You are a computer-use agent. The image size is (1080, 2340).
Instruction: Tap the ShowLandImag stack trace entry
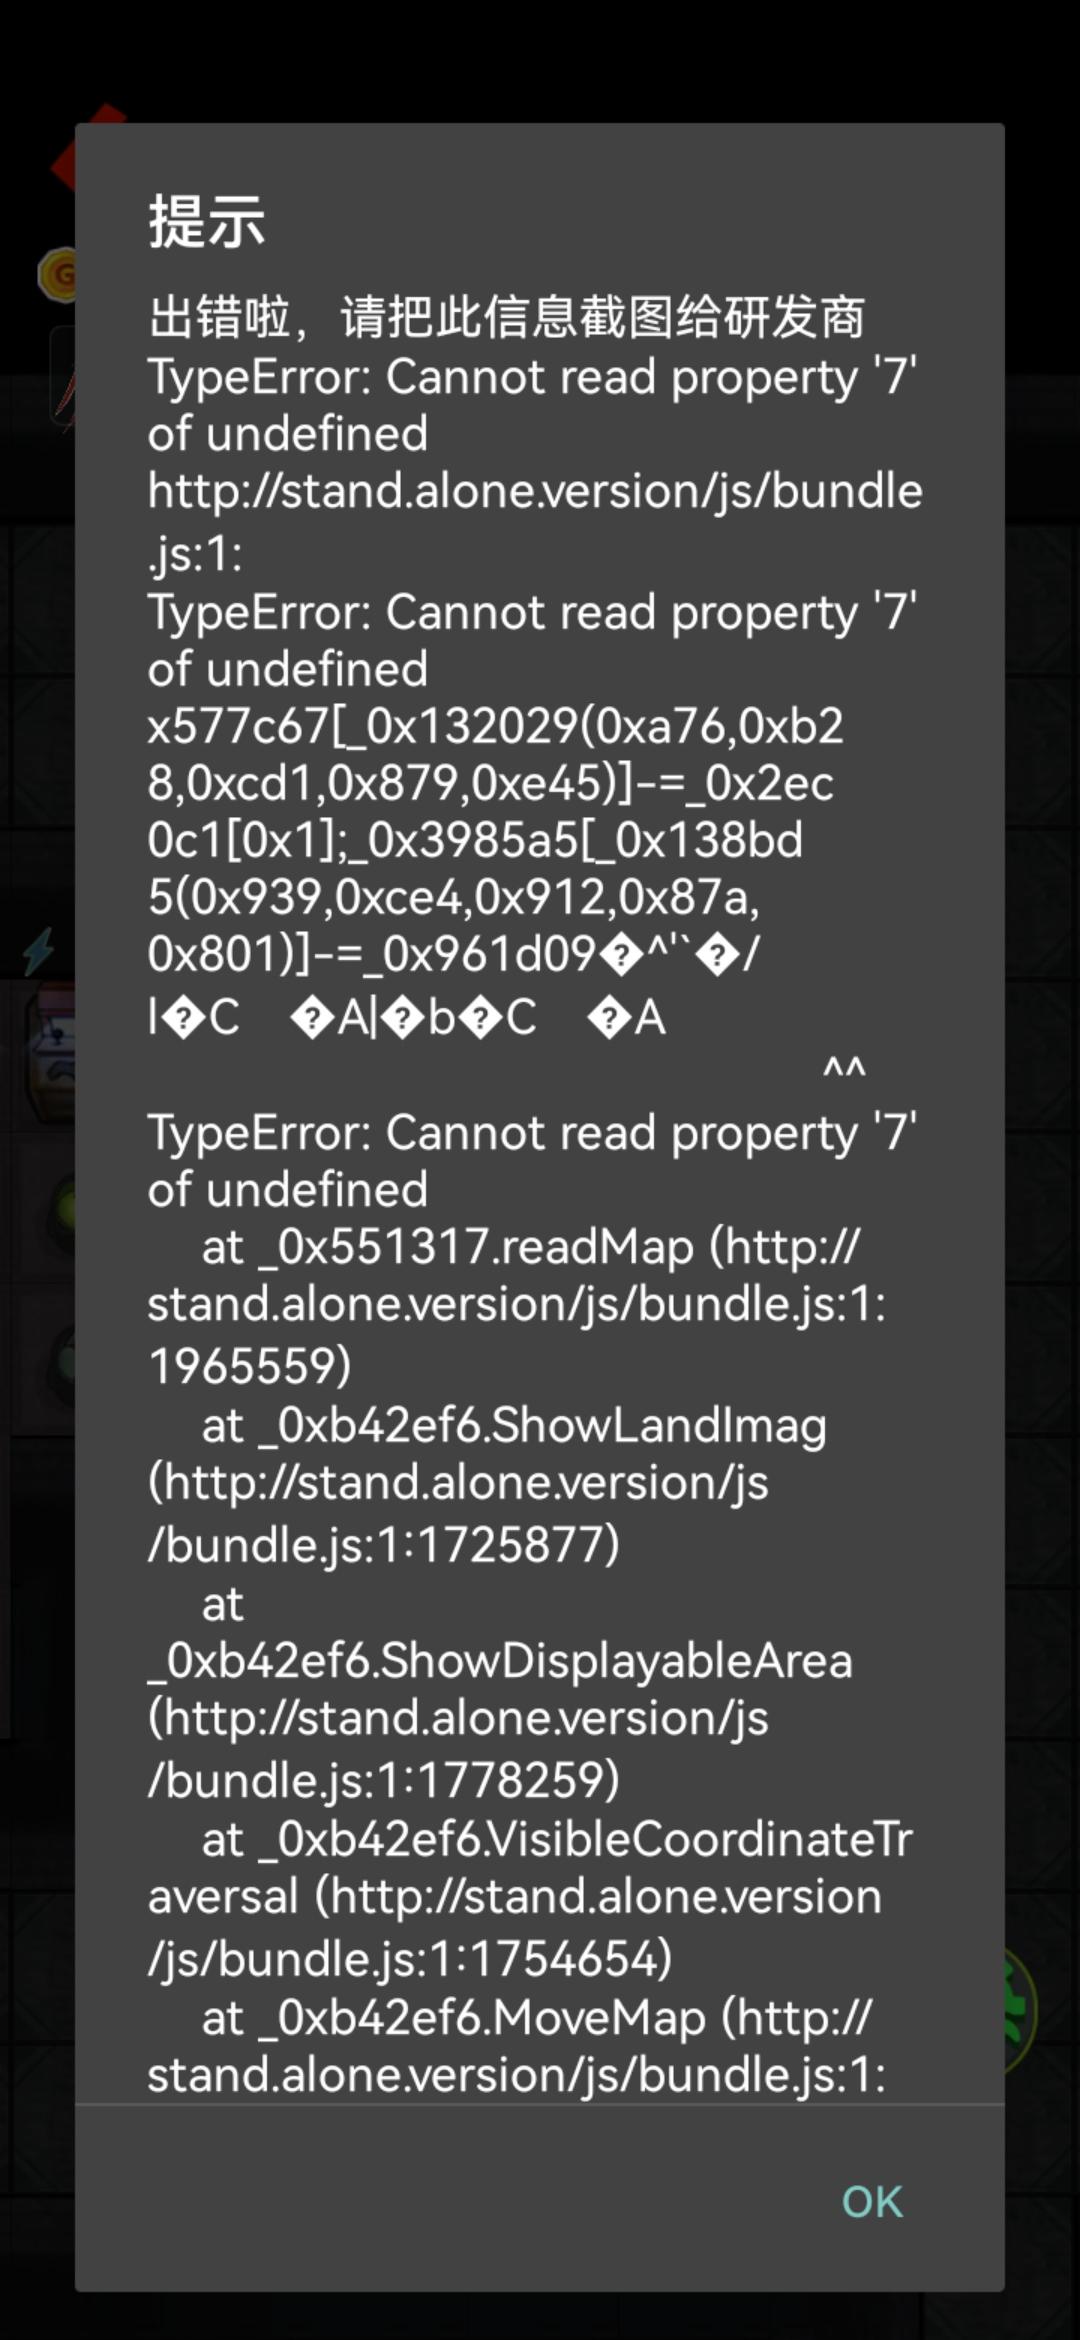[x=488, y=1484]
